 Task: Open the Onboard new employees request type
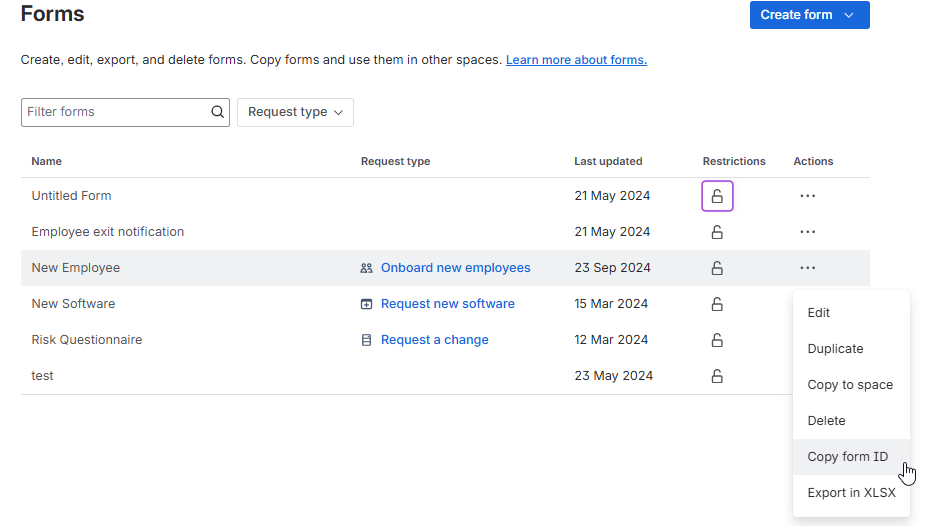tap(455, 268)
